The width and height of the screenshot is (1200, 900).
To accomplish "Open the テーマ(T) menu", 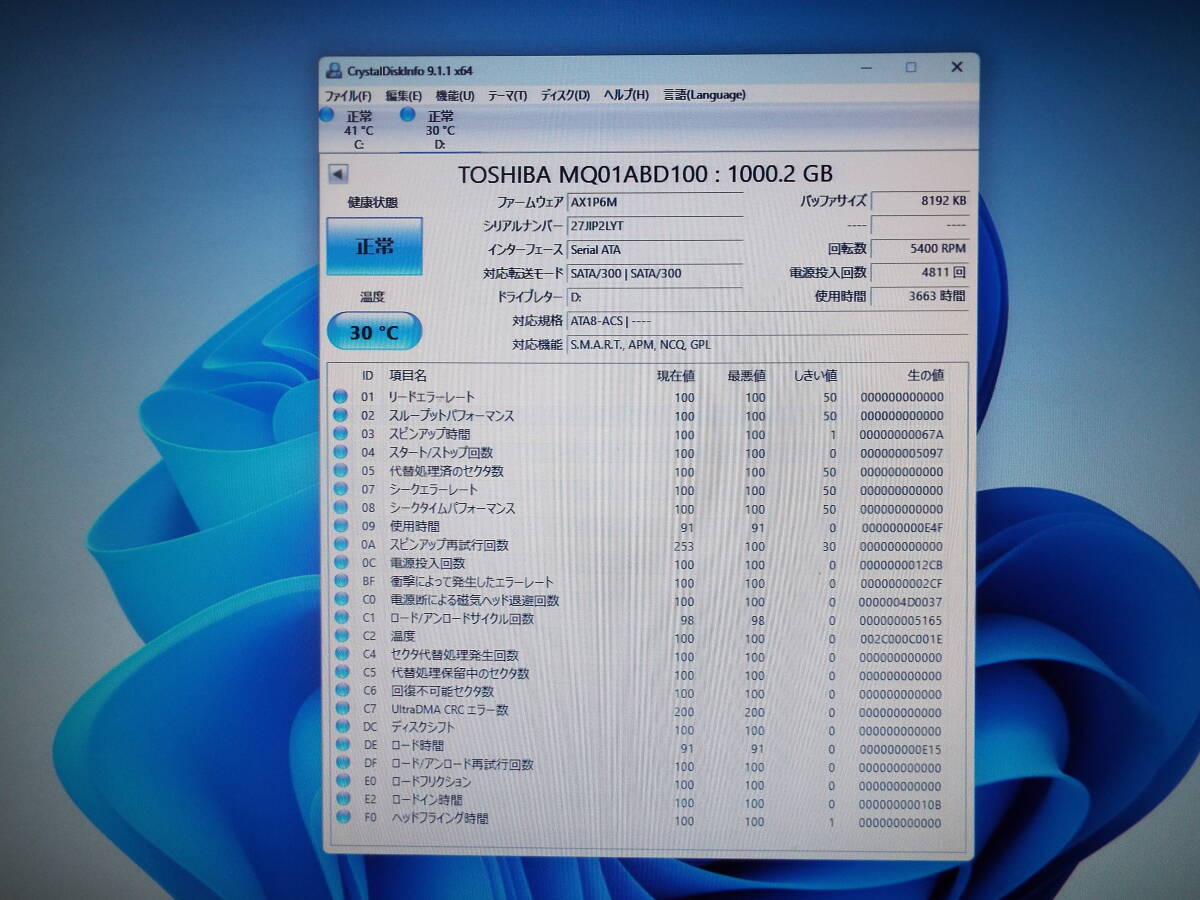I will pyautogui.click(x=507, y=96).
